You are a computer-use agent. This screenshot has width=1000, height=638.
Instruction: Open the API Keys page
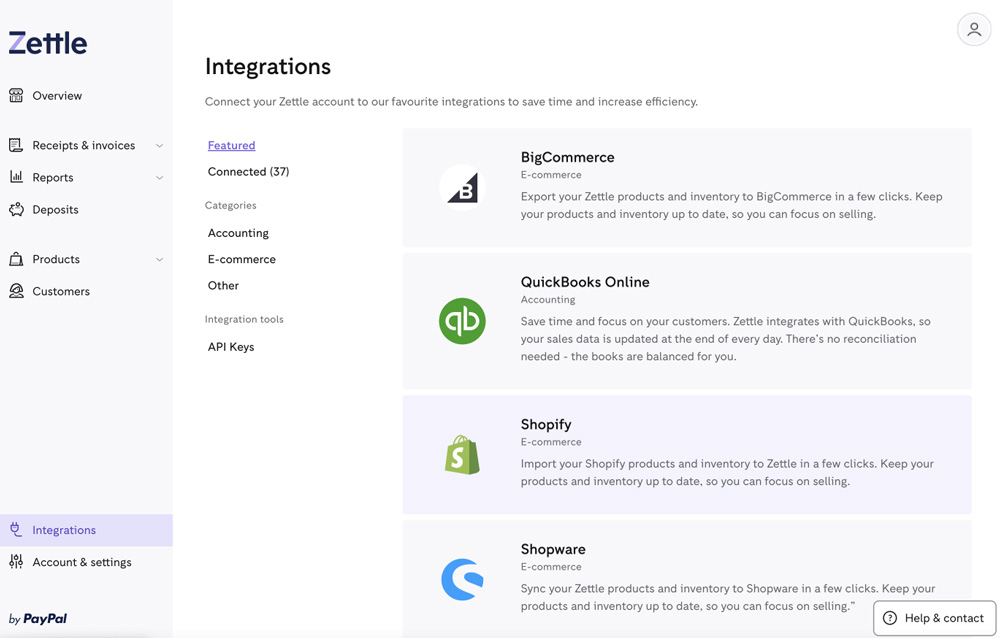coord(231,347)
